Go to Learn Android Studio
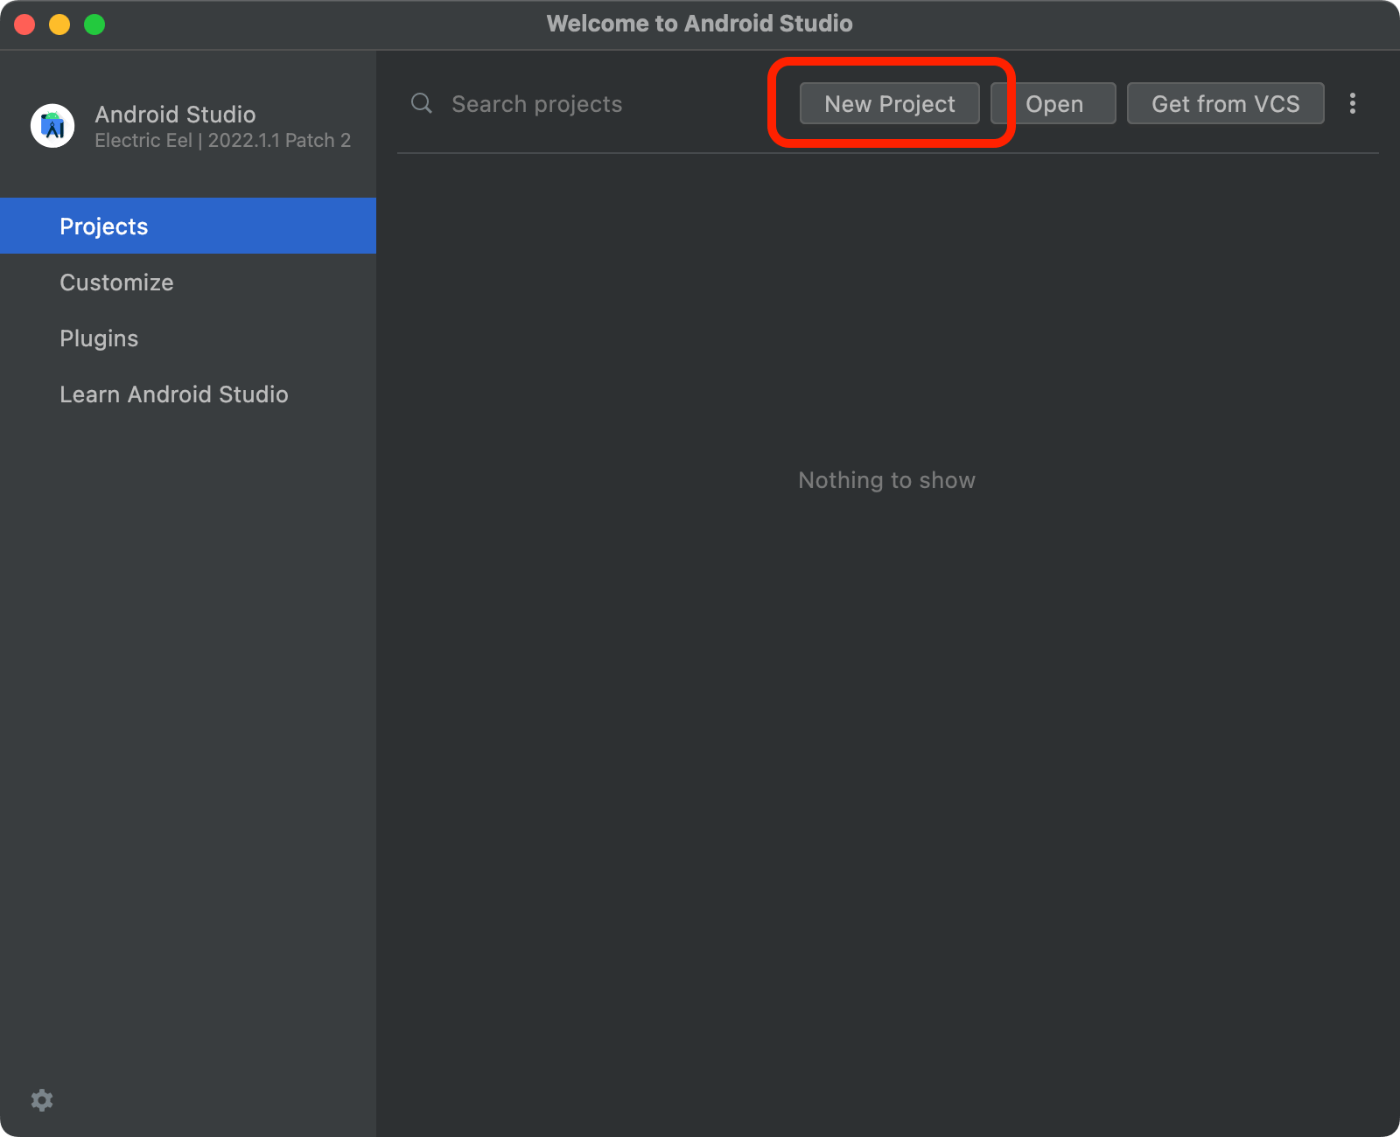This screenshot has width=1400, height=1137. [x=188, y=394]
